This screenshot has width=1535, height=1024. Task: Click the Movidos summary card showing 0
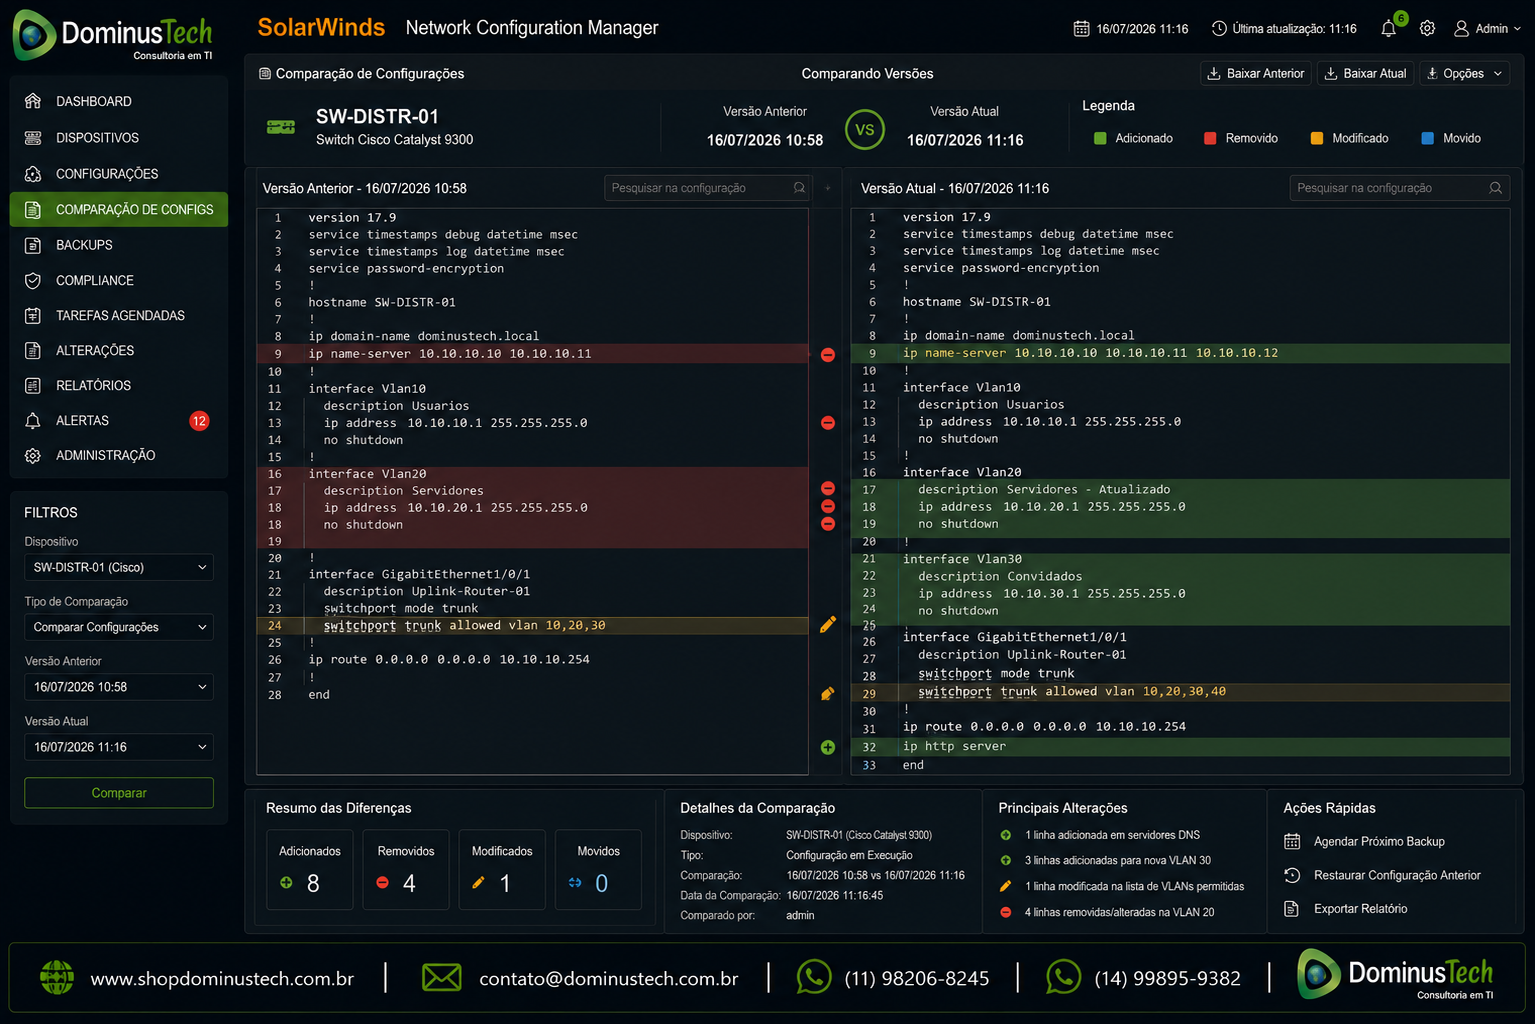pyautogui.click(x=598, y=870)
